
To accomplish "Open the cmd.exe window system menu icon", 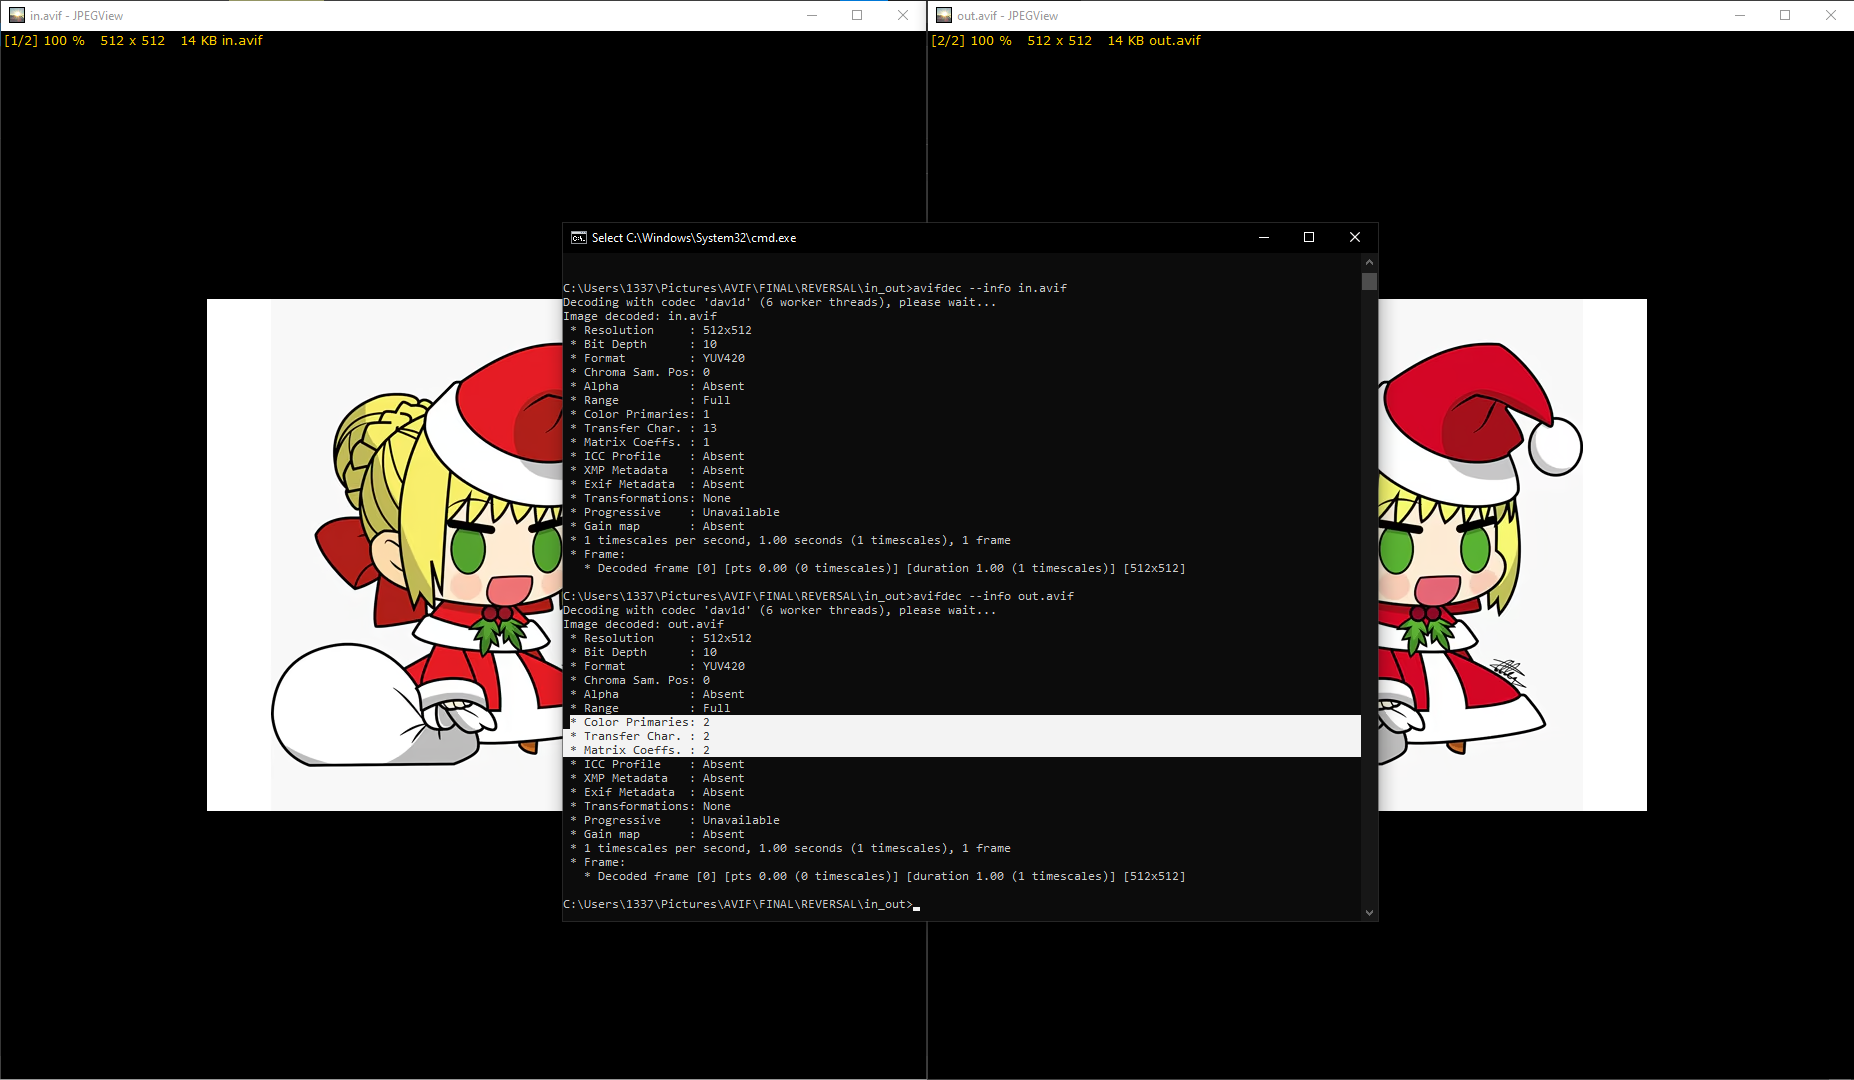I will [579, 238].
